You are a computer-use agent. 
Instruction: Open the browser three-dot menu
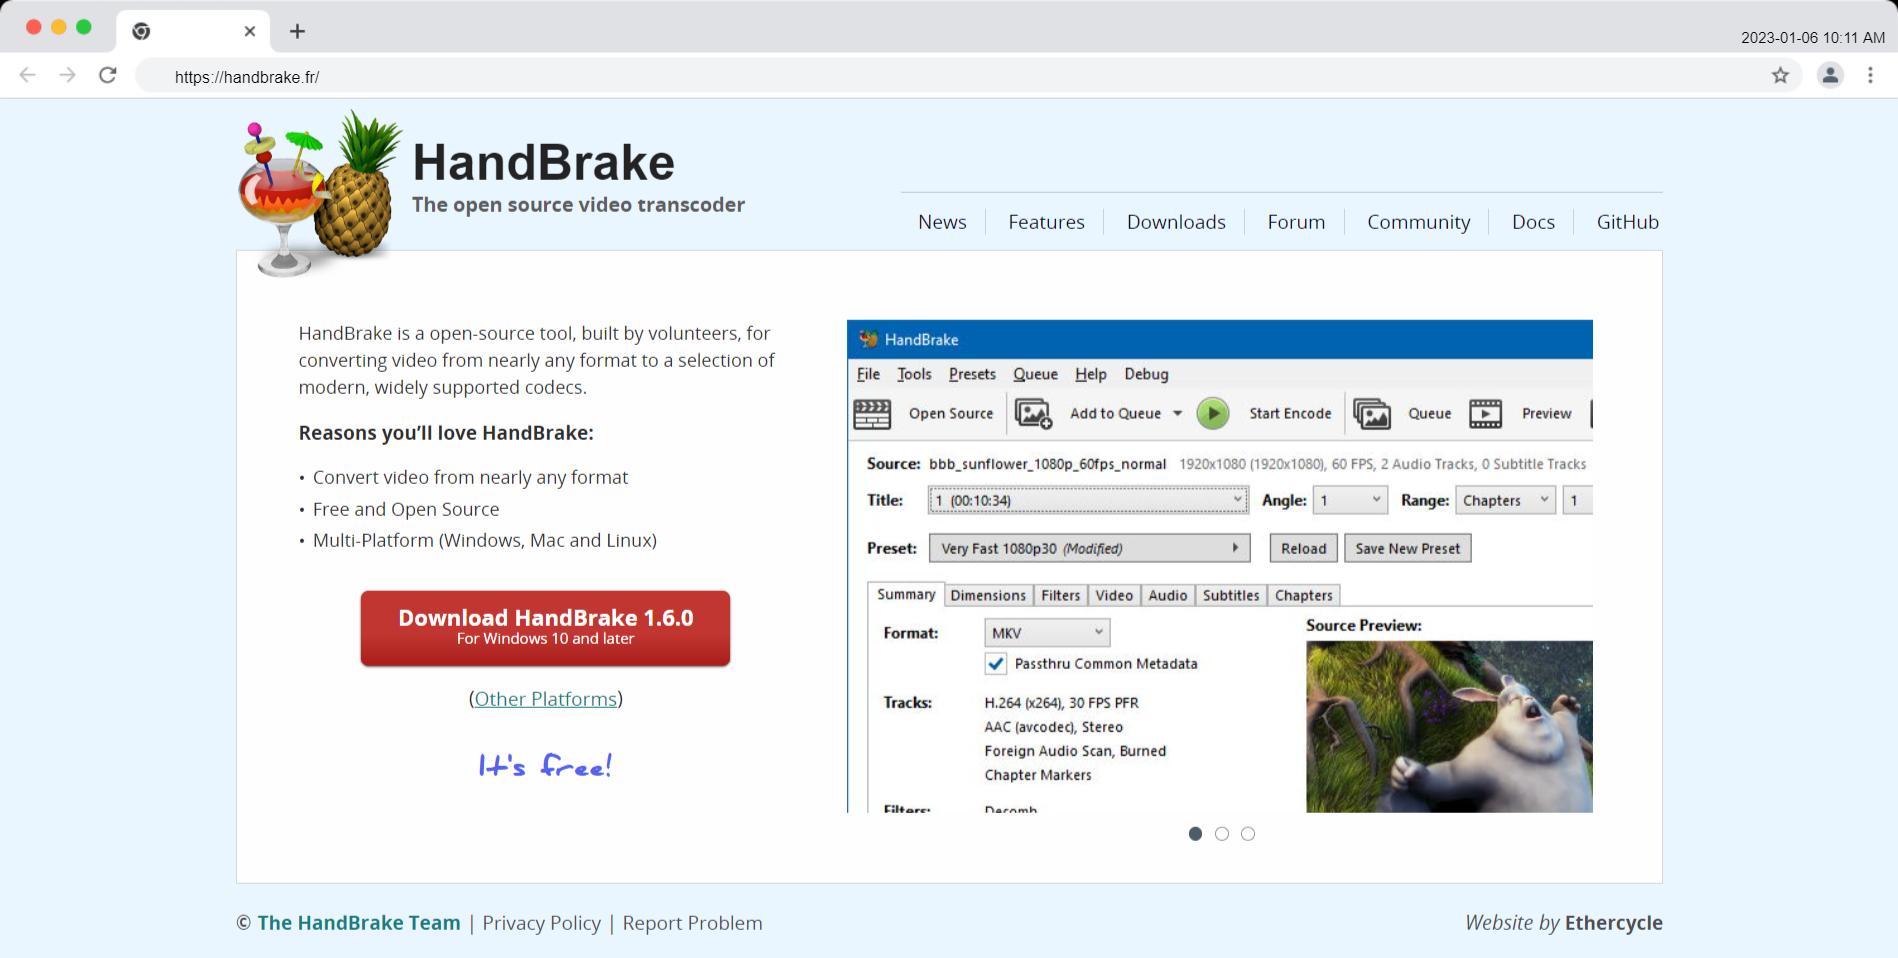click(x=1870, y=75)
